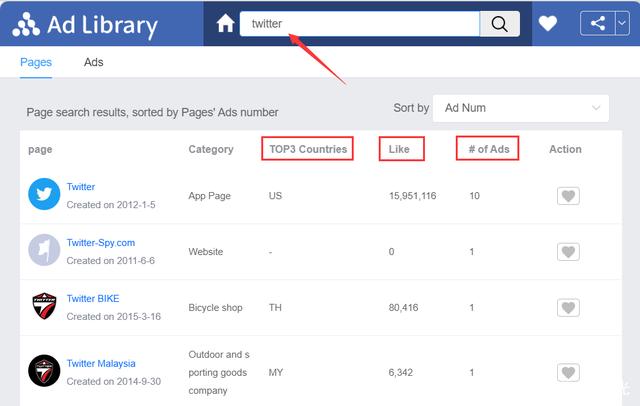Click the MY country cell
Image resolution: width=640 pixels, height=406 pixels.
(276, 373)
